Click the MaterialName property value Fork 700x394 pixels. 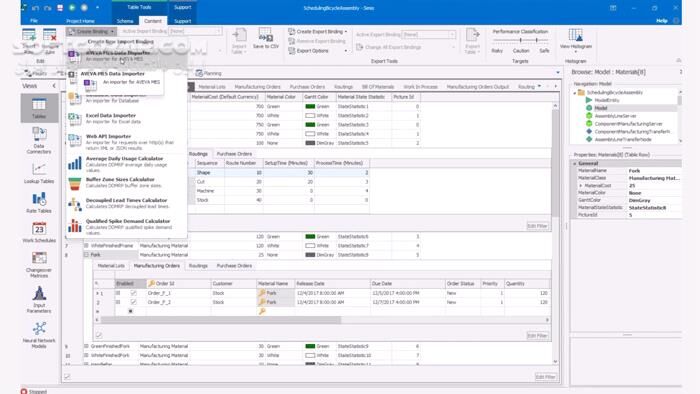[x=634, y=171]
